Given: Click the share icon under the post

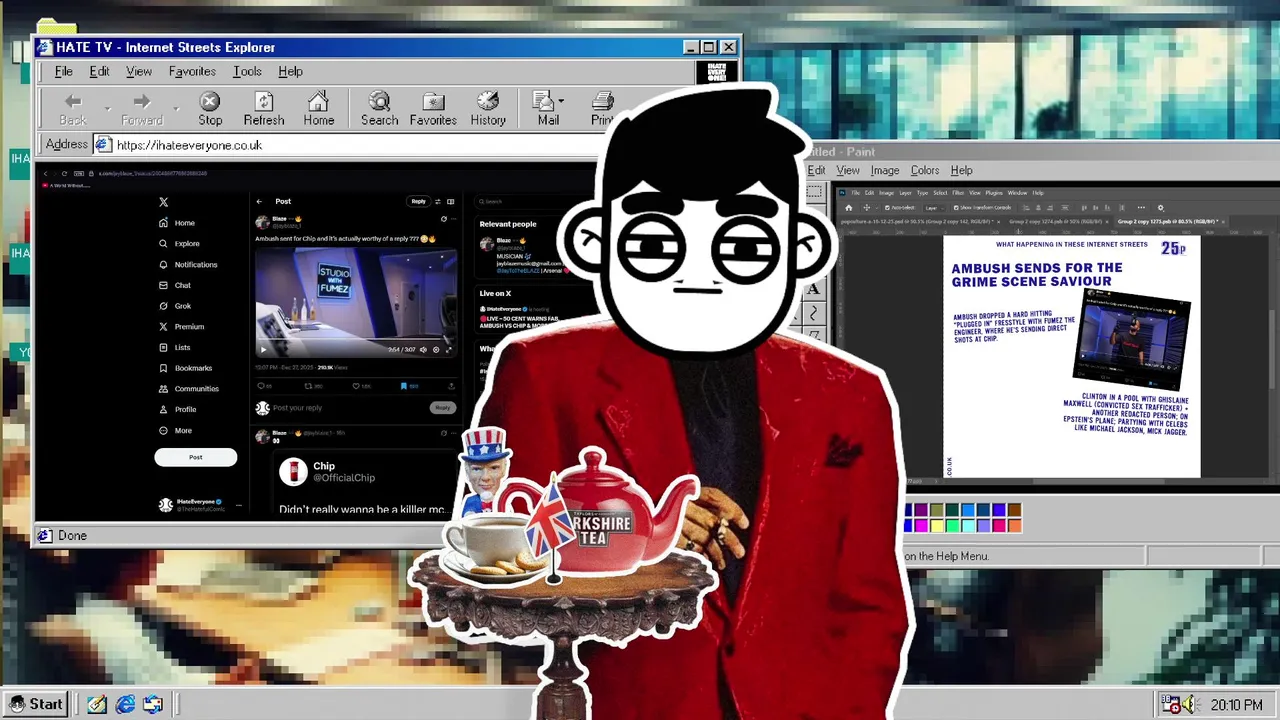Looking at the screenshot, I should click(x=451, y=386).
